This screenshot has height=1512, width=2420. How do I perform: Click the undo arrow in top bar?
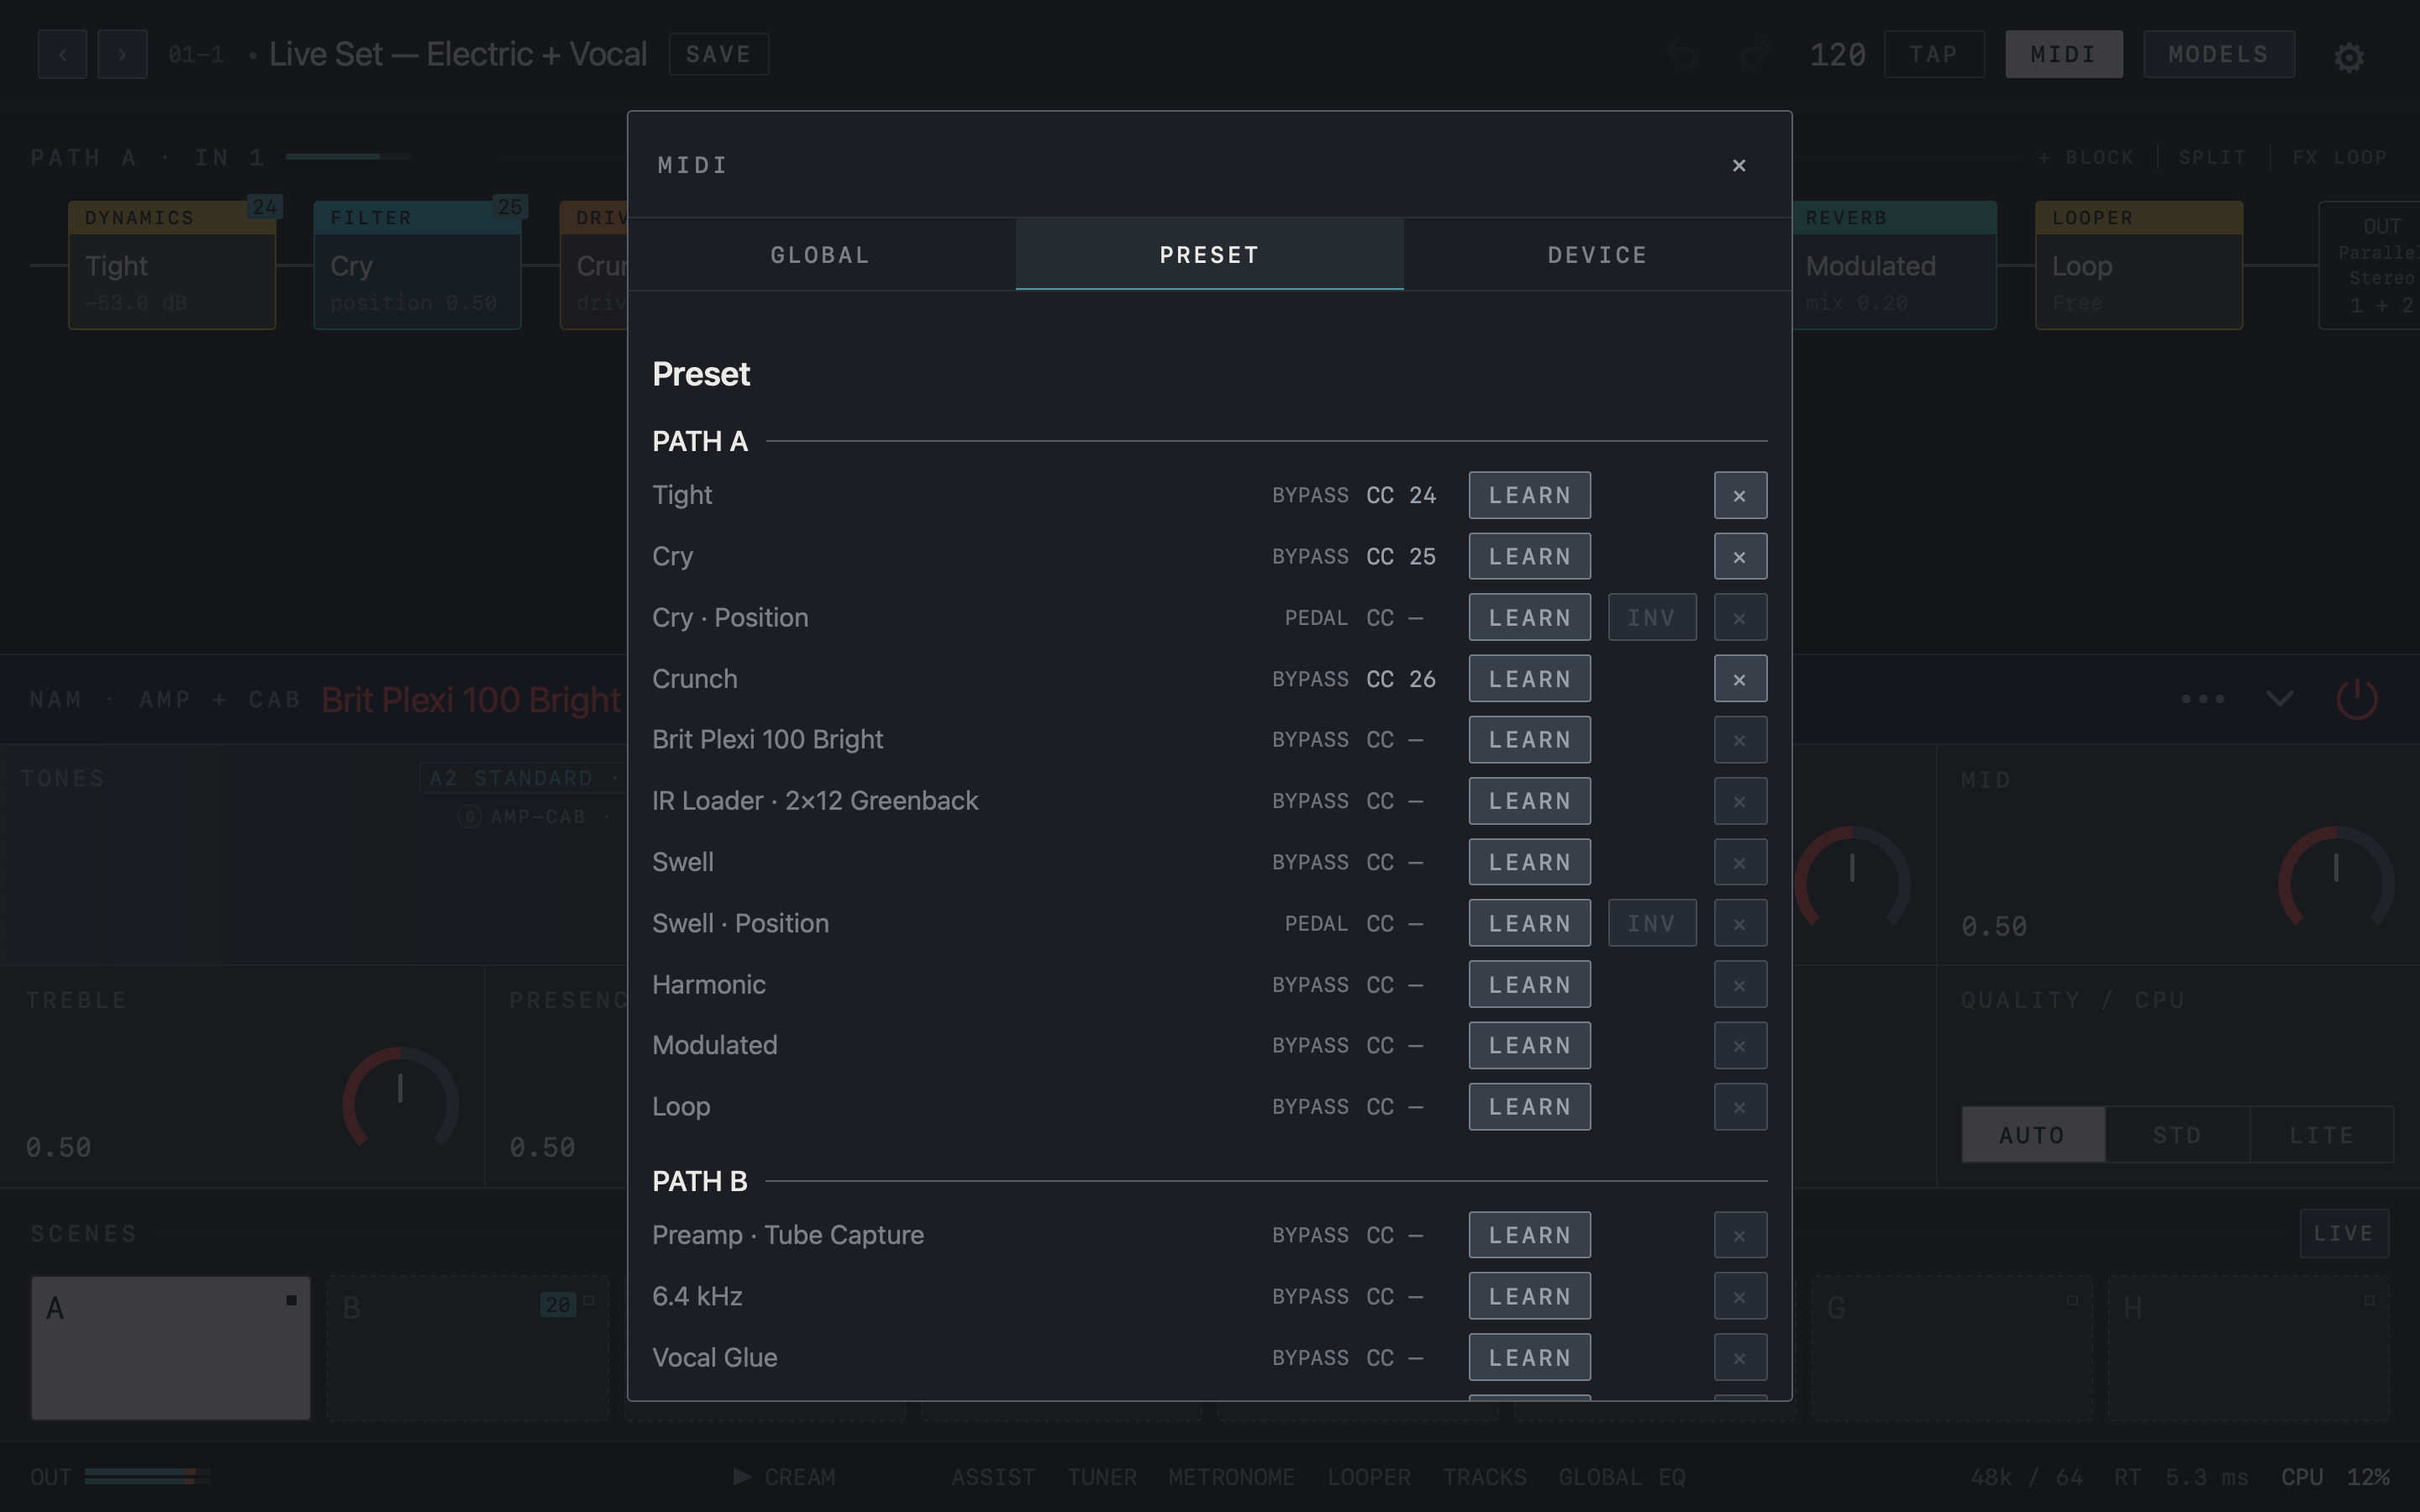pyautogui.click(x=1682, y=54)
